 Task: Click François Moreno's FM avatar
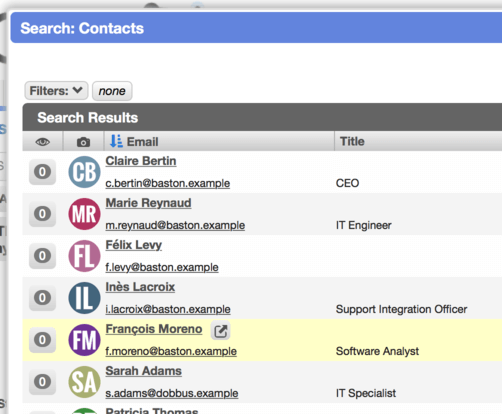coord(84,340)
